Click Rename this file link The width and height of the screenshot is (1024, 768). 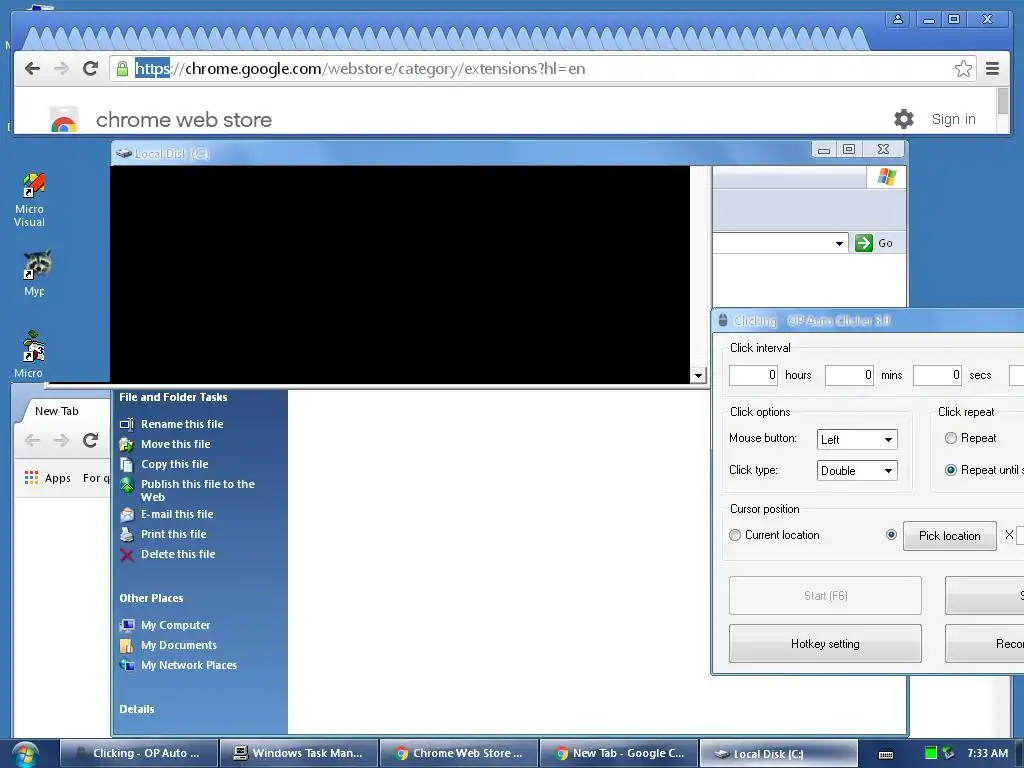[182, 424]
